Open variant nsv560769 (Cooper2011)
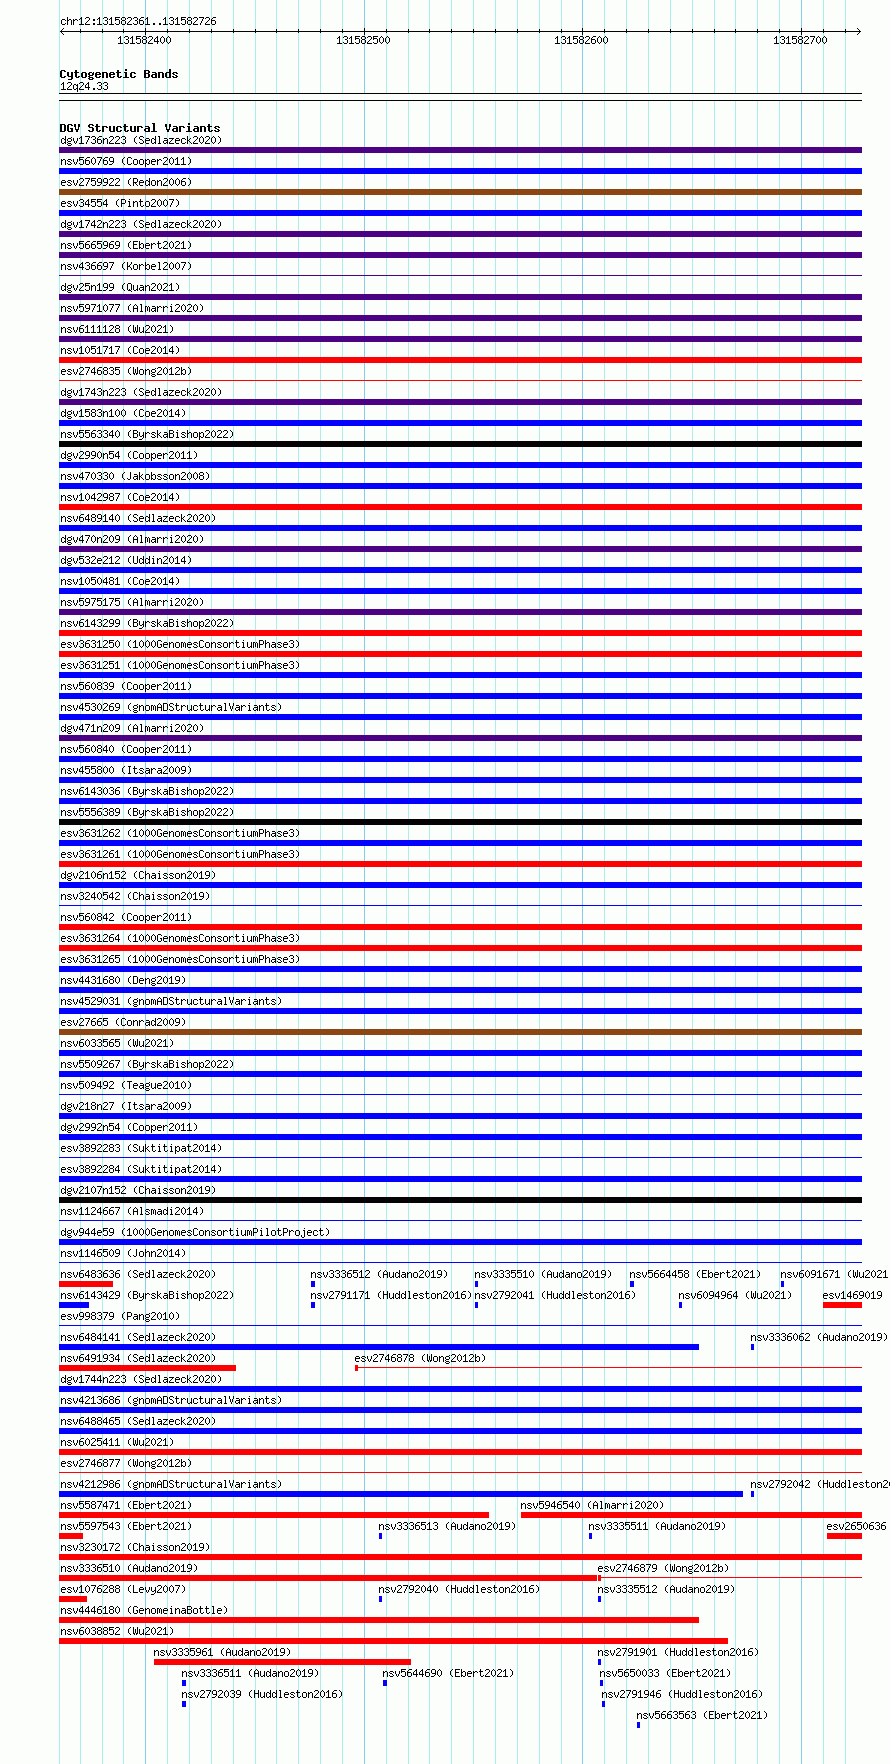 pos(126,161)
